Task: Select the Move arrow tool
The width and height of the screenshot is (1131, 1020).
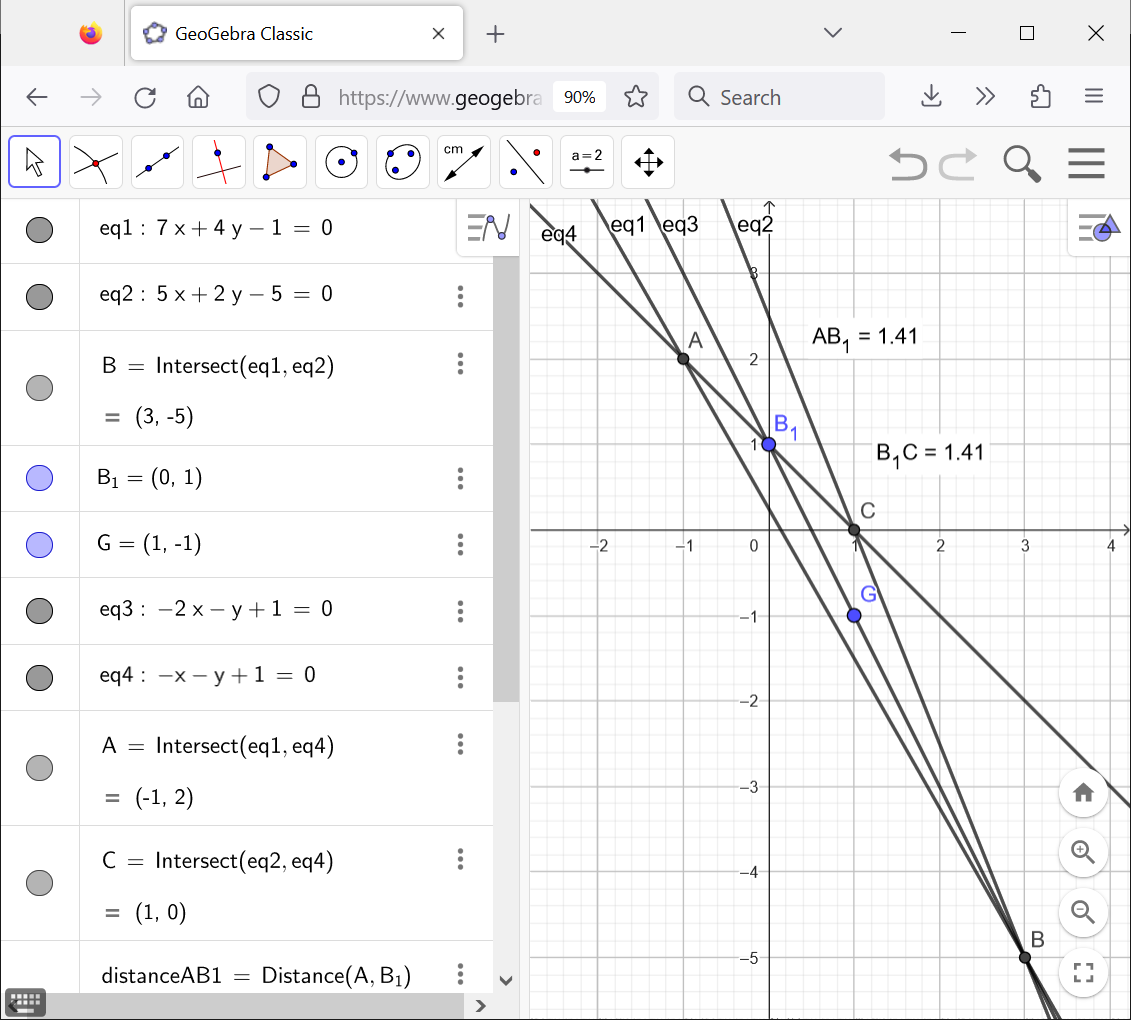Action: pos(34,162)
